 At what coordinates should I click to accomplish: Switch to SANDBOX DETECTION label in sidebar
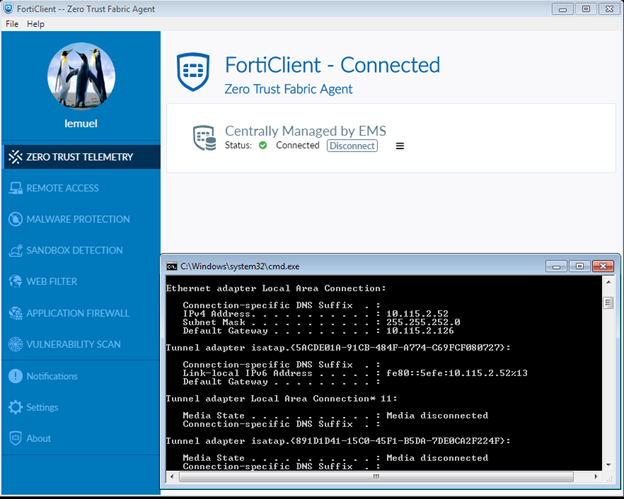(74, 250)
